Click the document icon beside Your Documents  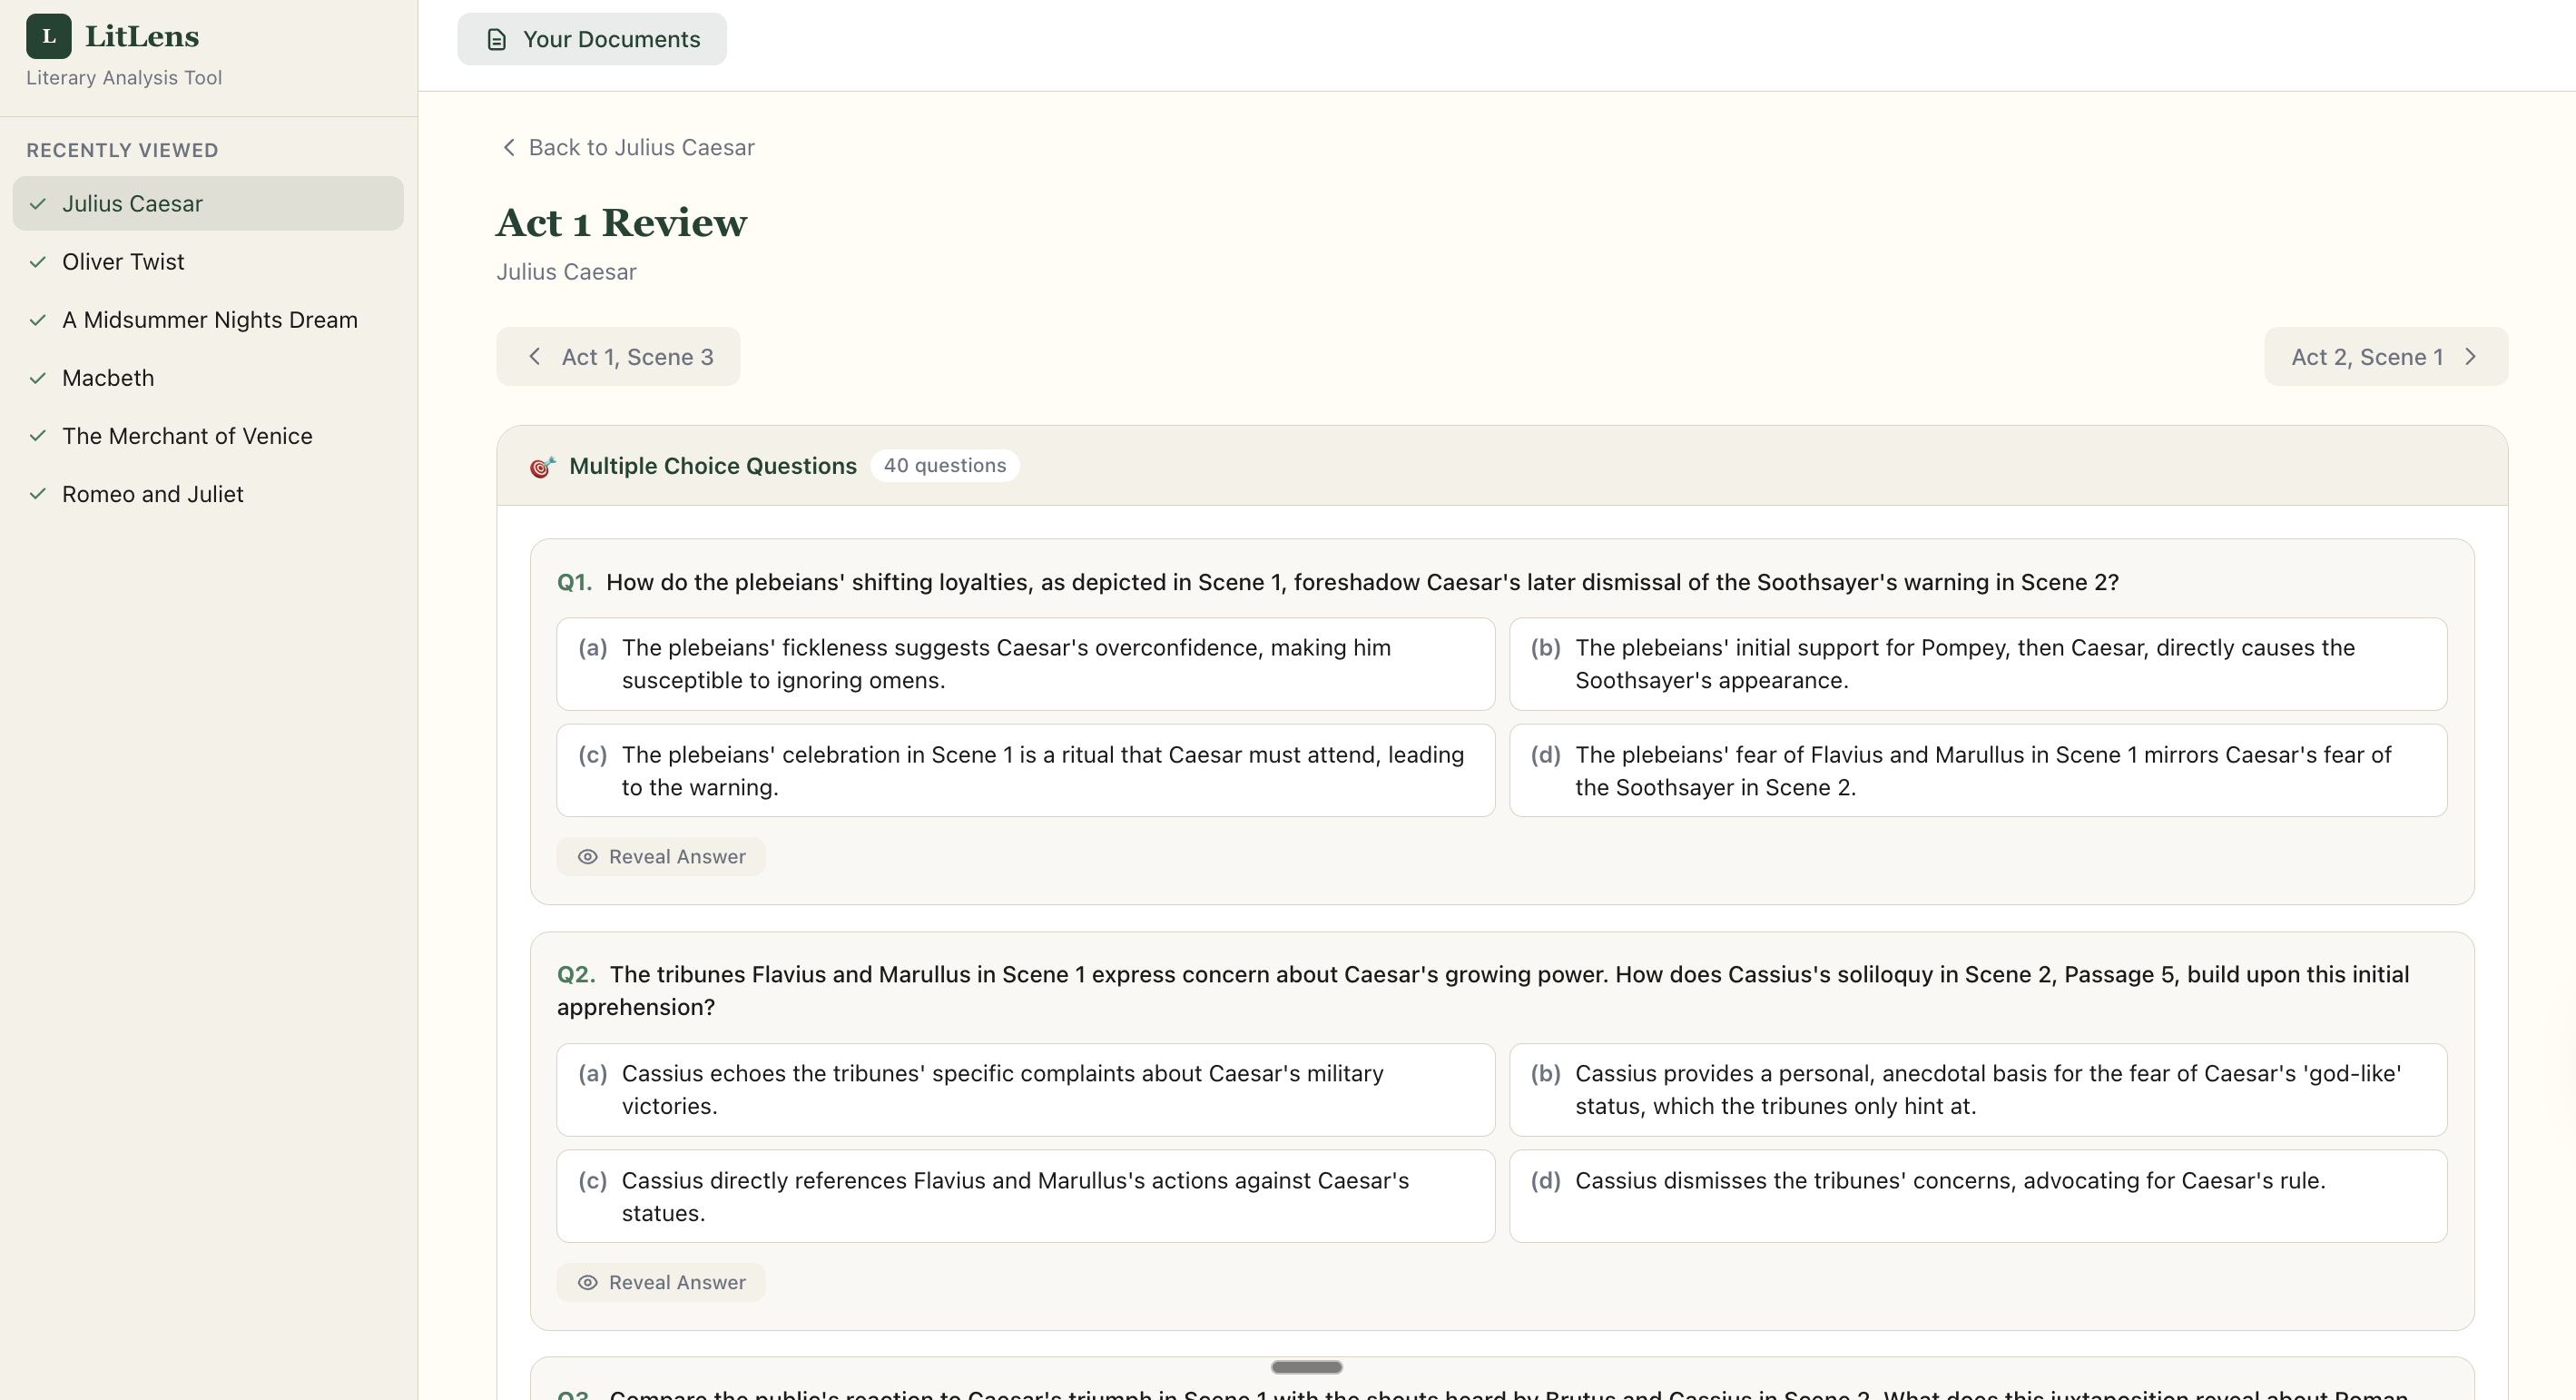coord(496,39)
